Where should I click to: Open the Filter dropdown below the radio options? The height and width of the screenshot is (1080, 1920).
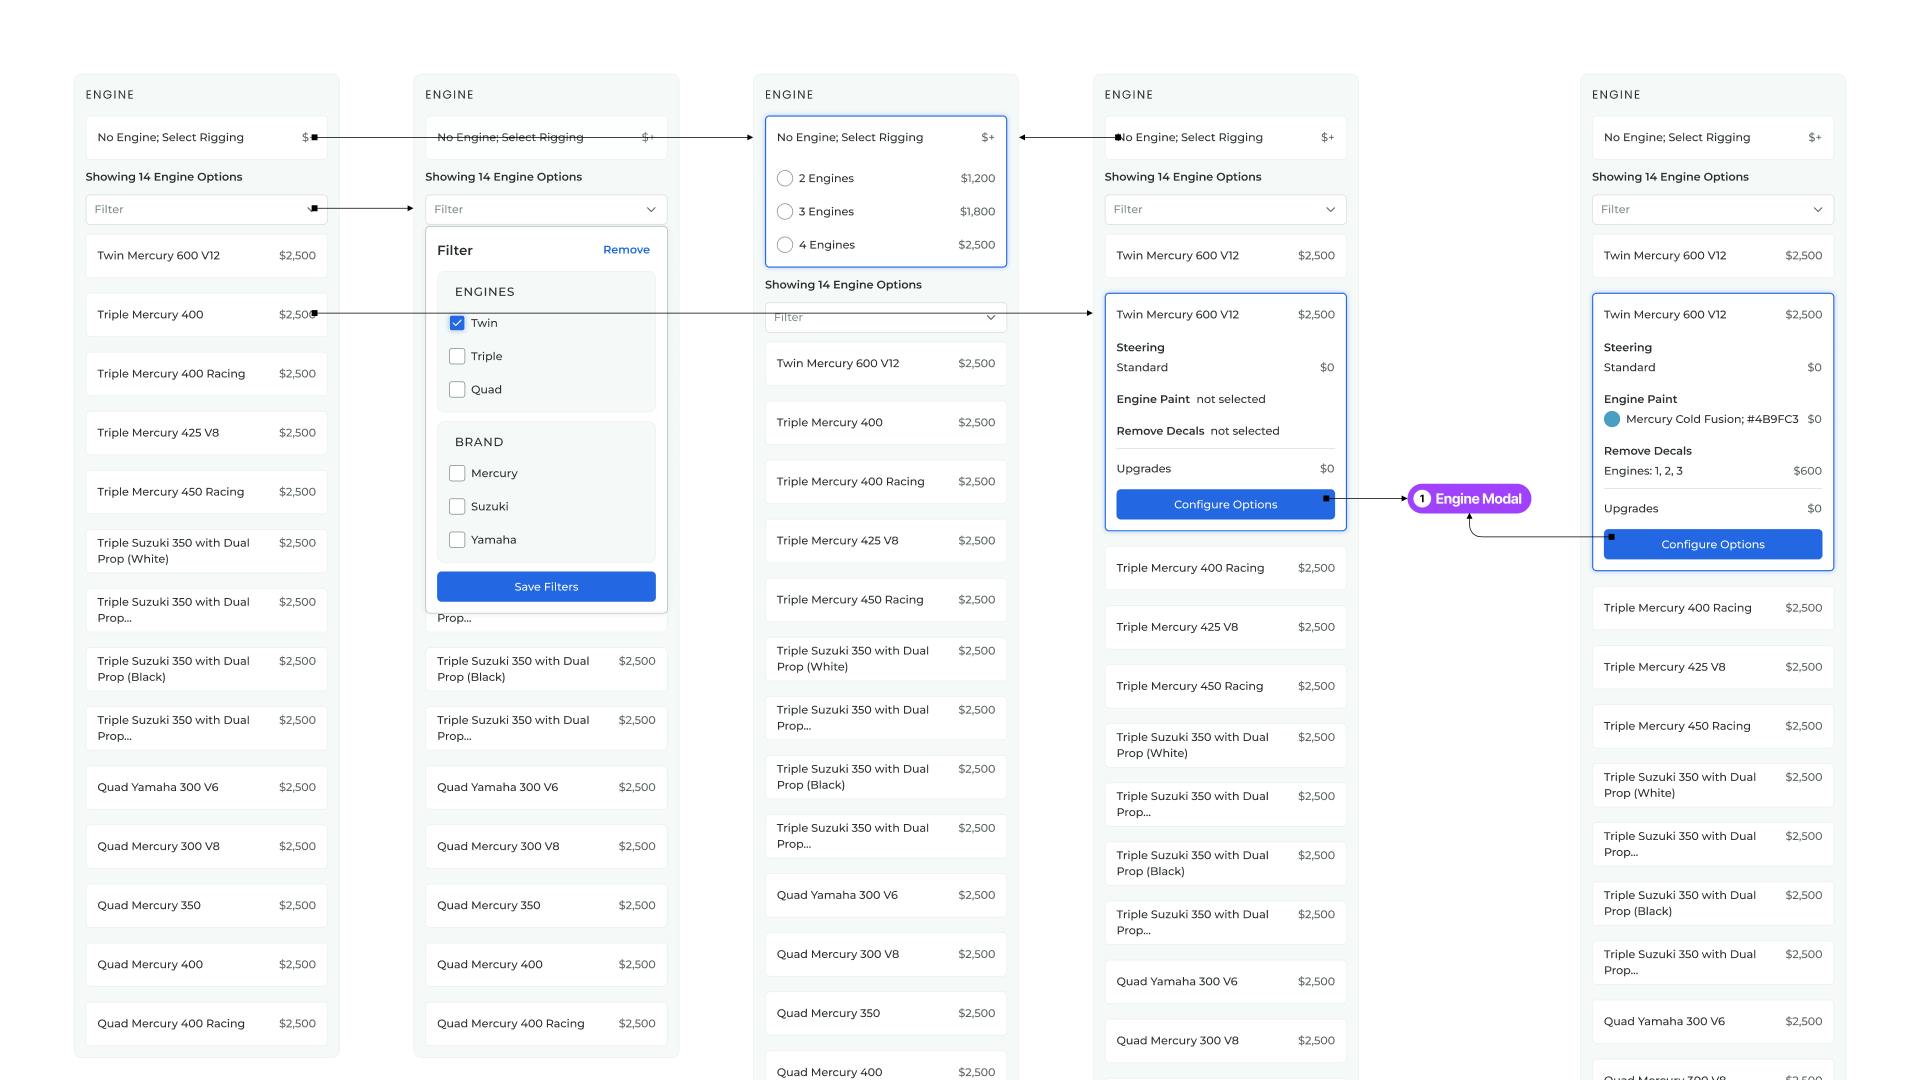pyautogui.click(x=885, y=317)
